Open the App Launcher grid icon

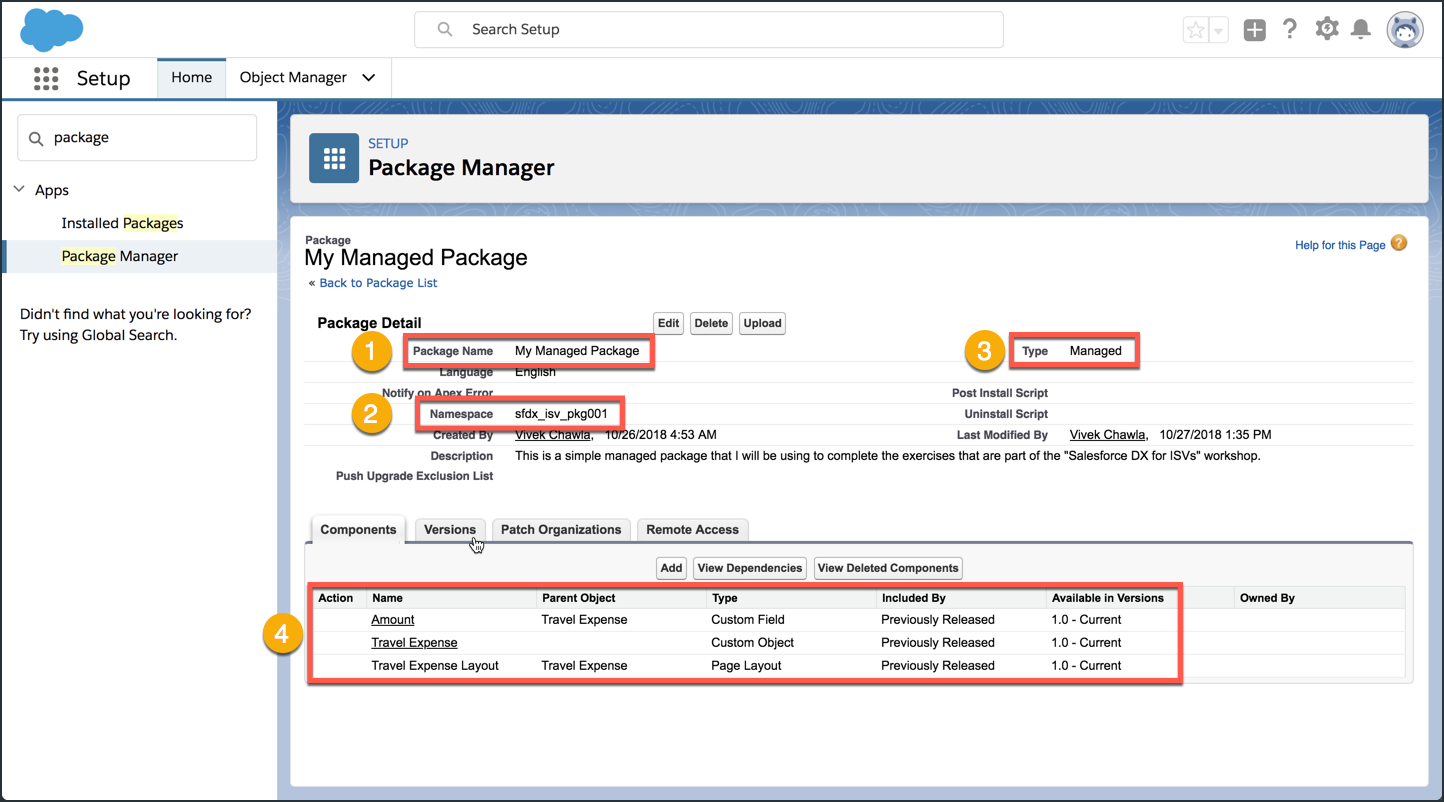coord(46,78)
